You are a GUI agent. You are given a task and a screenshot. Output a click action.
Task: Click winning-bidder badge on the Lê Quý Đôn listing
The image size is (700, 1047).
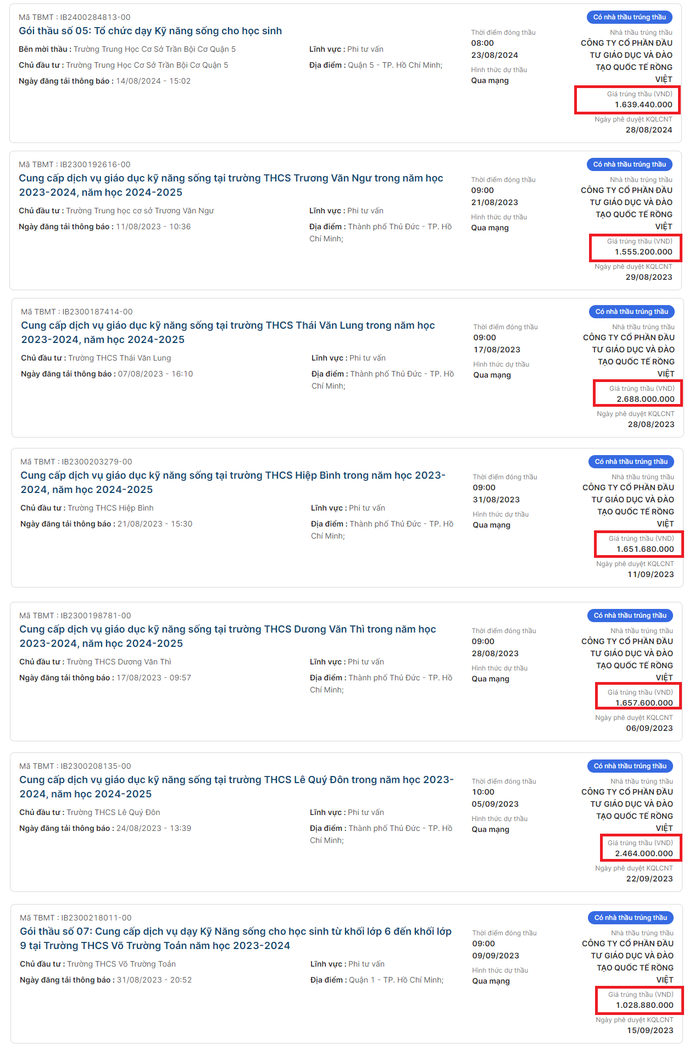(x=629, y=765)
